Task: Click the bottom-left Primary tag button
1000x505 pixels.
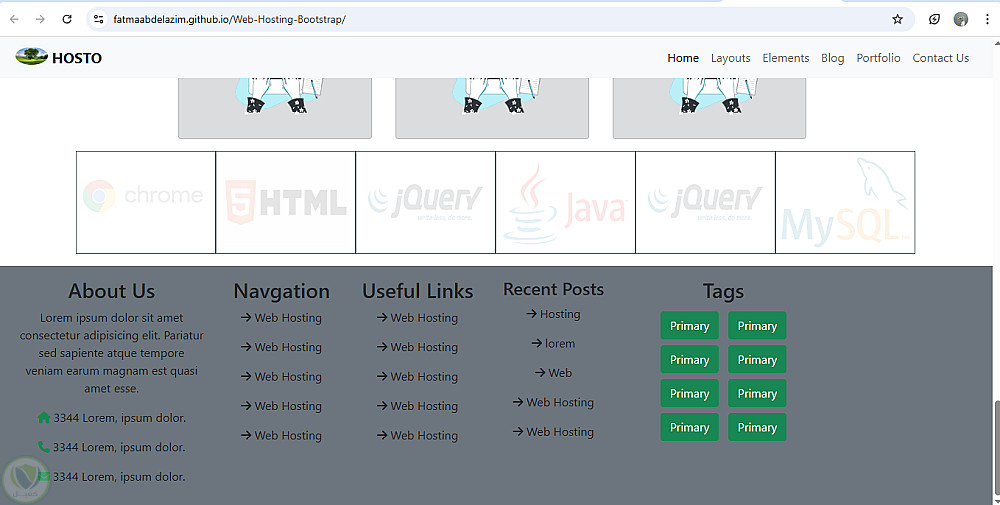Action: point(689,427)
